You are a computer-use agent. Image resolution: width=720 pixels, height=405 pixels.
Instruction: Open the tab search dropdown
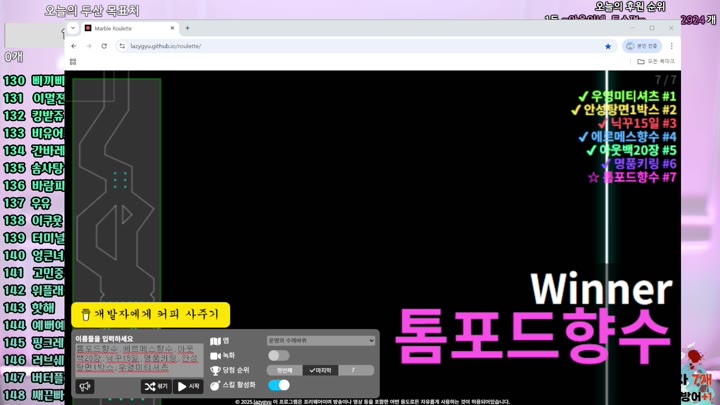[x=73, y=28]
